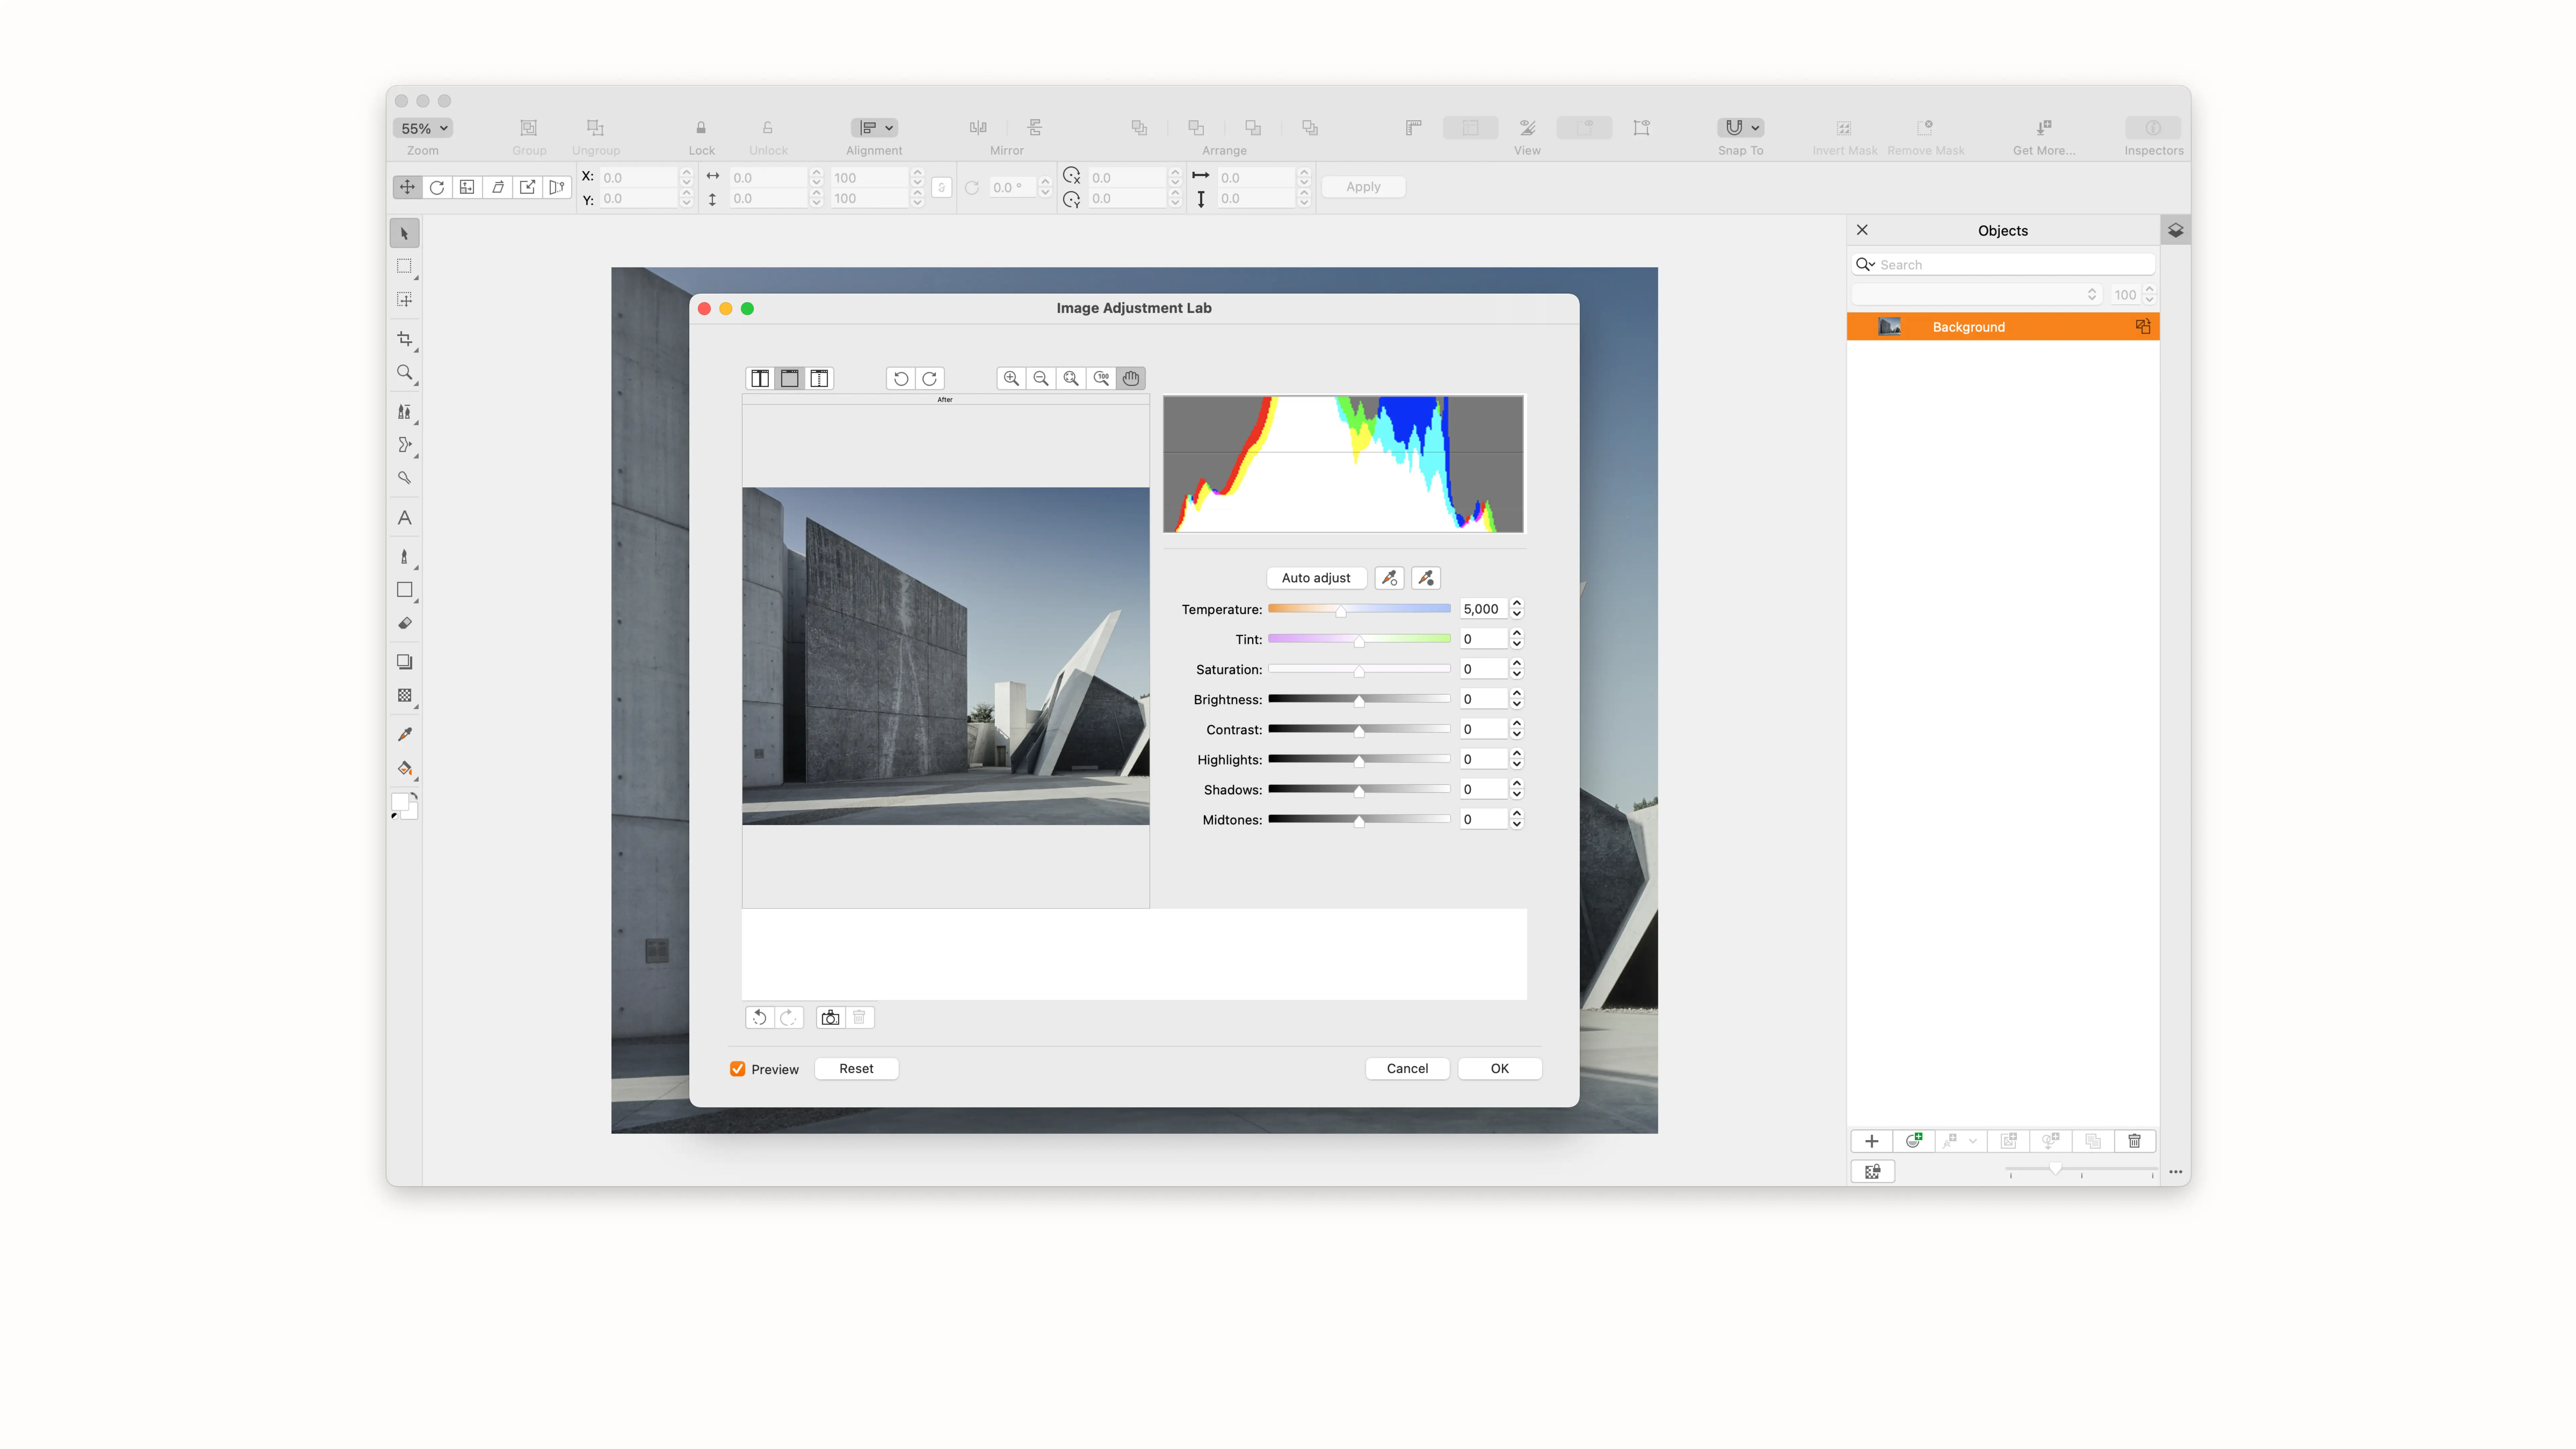Zoom in on the preview image
This screenshot has width=2576, height=1449.
coord(1011,378)
